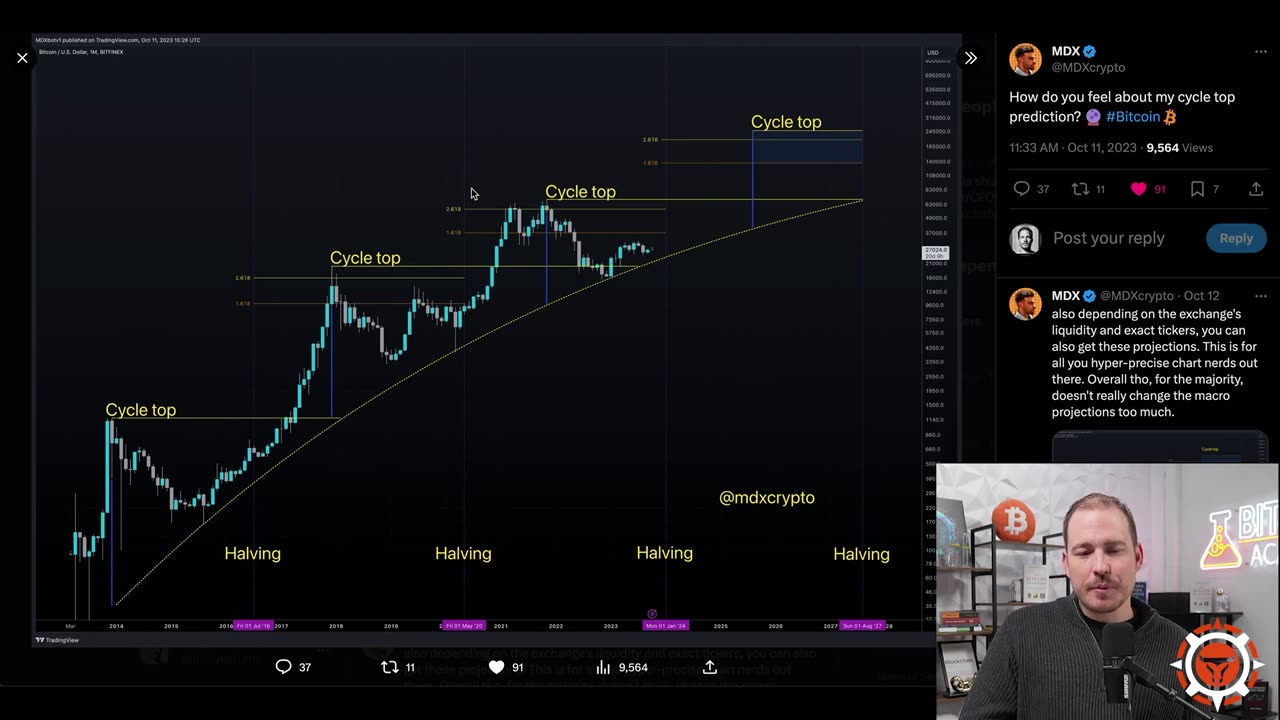The image size is (1280, 720).
Task: Open tweet timestamp 11:33 AM Oct 11, 2023
Action: 1073,148
